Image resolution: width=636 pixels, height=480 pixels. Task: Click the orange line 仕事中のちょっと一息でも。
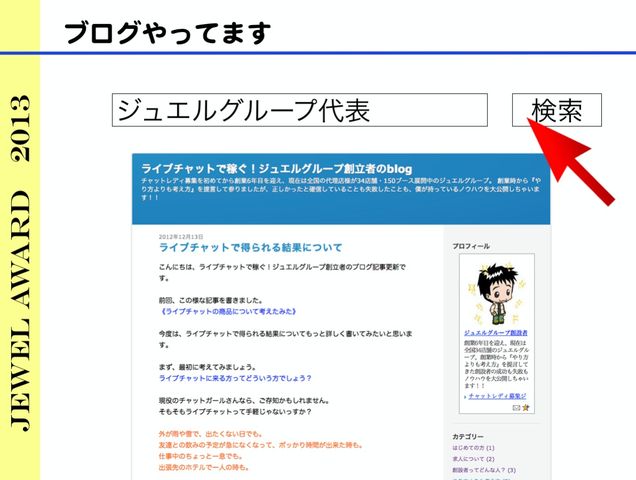click(x=200, y=456)
